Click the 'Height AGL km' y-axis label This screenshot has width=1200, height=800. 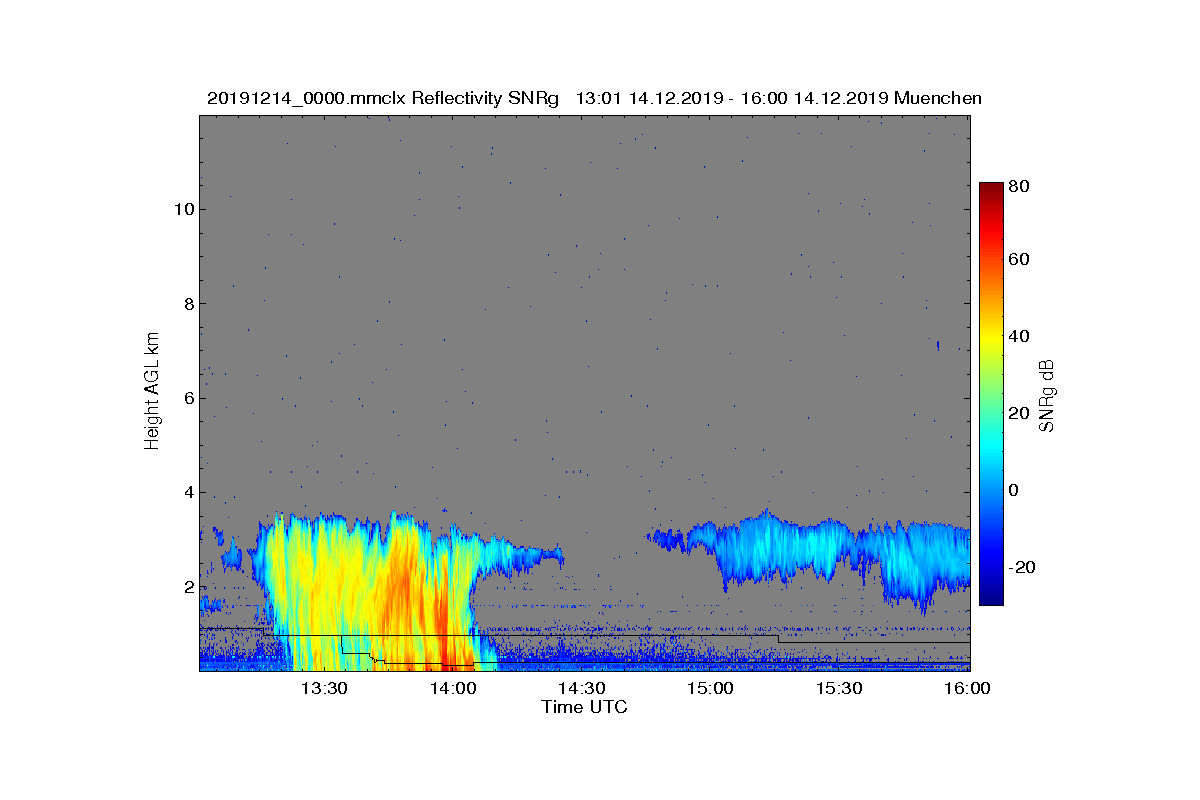(152, 392)
